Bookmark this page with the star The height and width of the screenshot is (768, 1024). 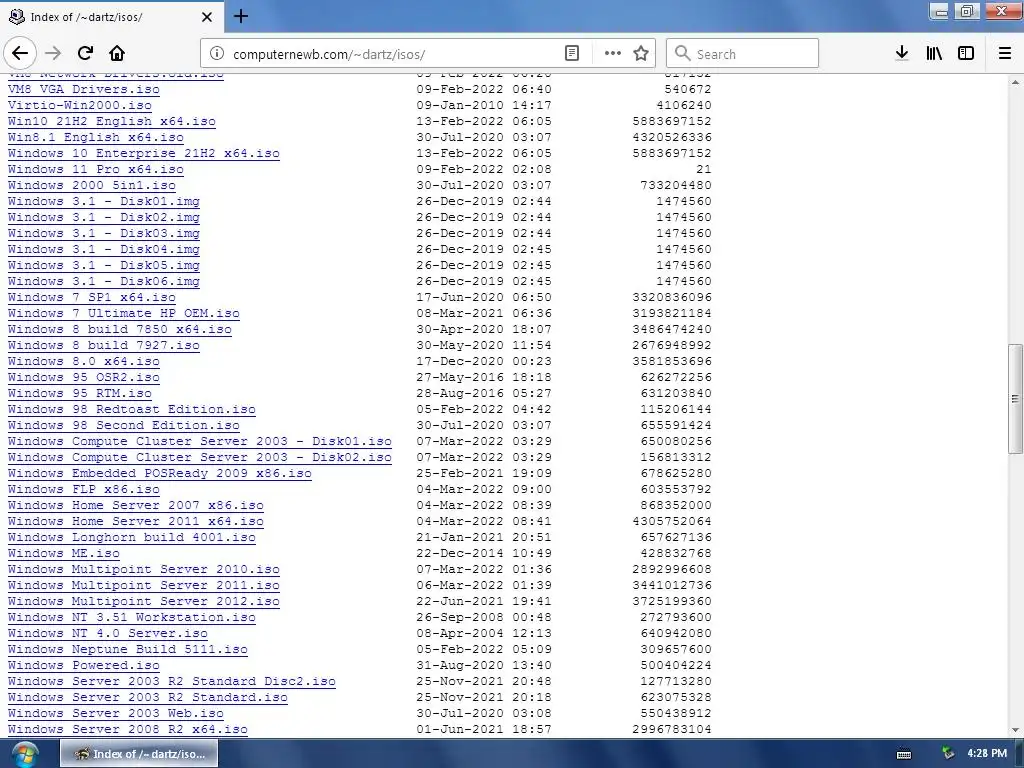pyautogui.click(x=641, y=54)
